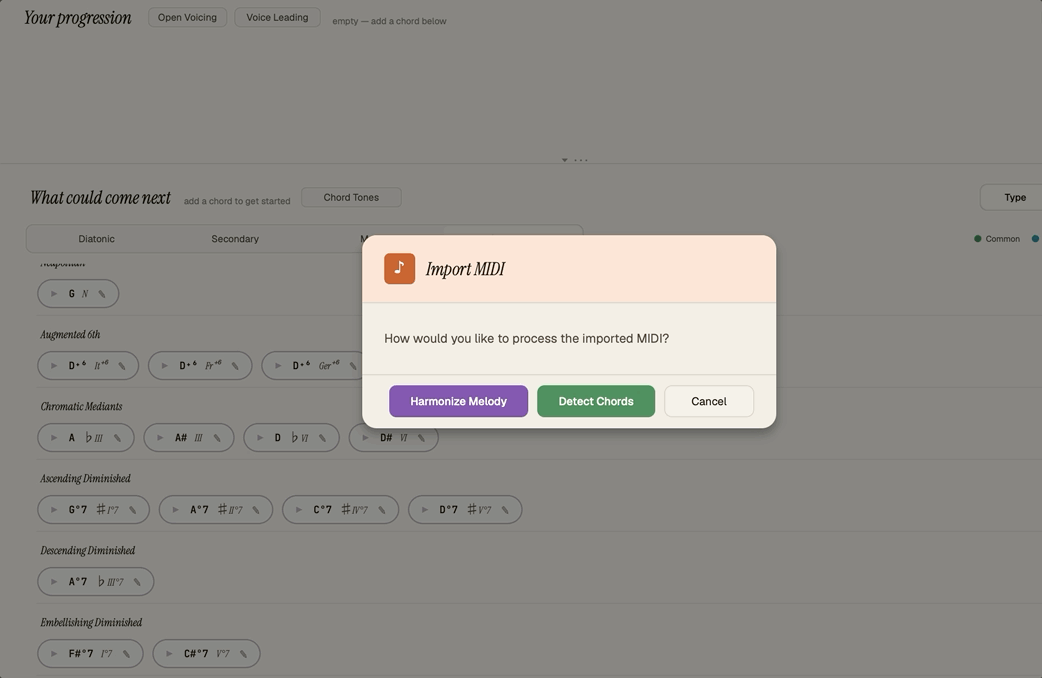1042x678 pixels.
Task: Play the A°7 #II°7 chord
Action: click(175, 510)
